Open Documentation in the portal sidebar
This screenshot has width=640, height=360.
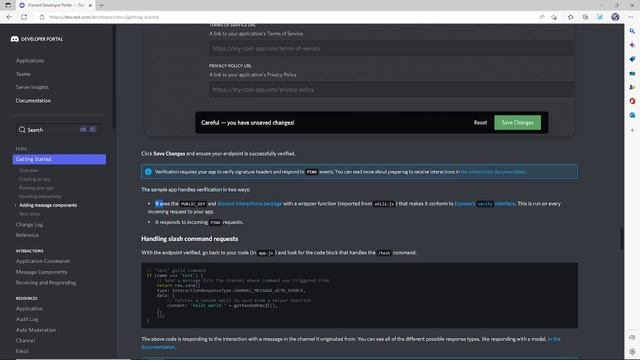(33, 100)
